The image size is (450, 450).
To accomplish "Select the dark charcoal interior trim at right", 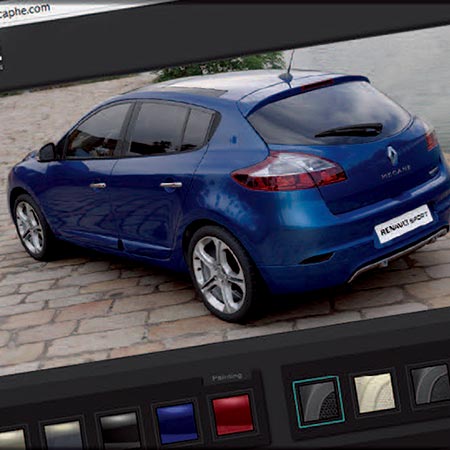I will (x=431, y=384).
